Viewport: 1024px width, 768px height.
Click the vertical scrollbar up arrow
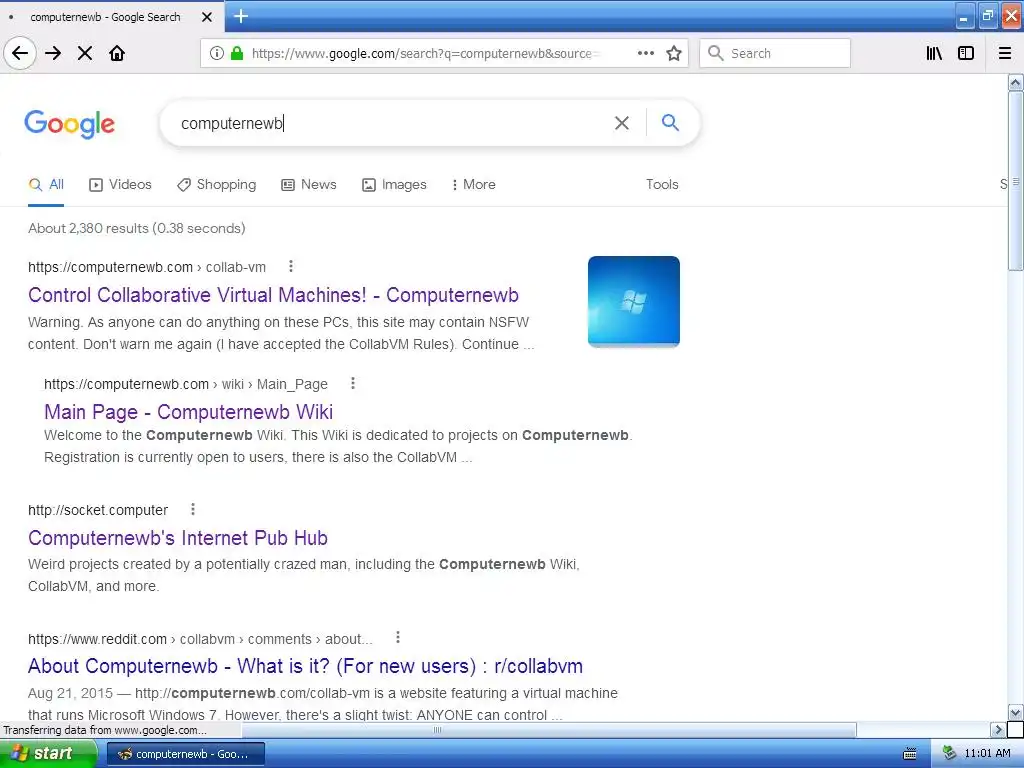click(1016, 82)
